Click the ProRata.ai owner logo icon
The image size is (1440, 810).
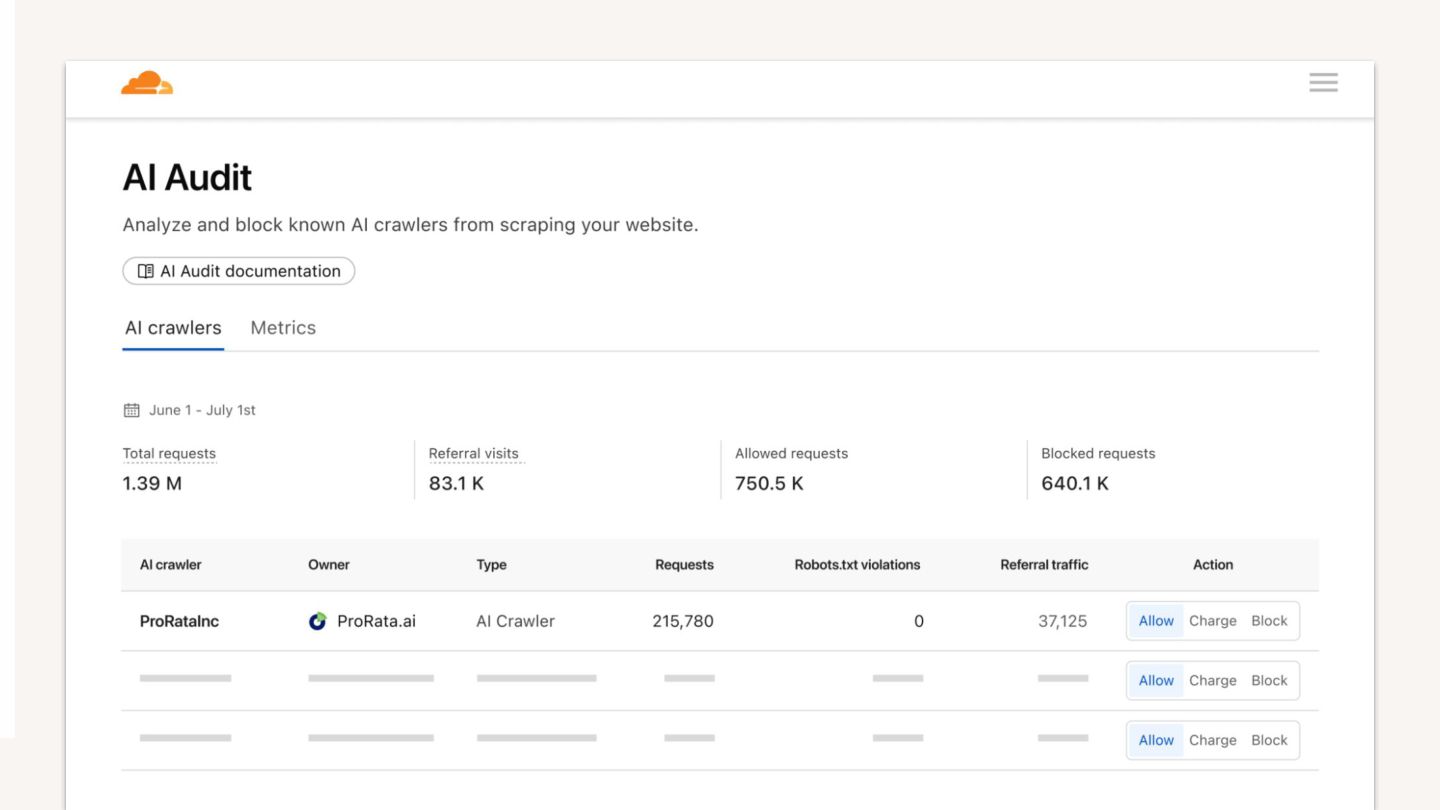click(318, 621)
